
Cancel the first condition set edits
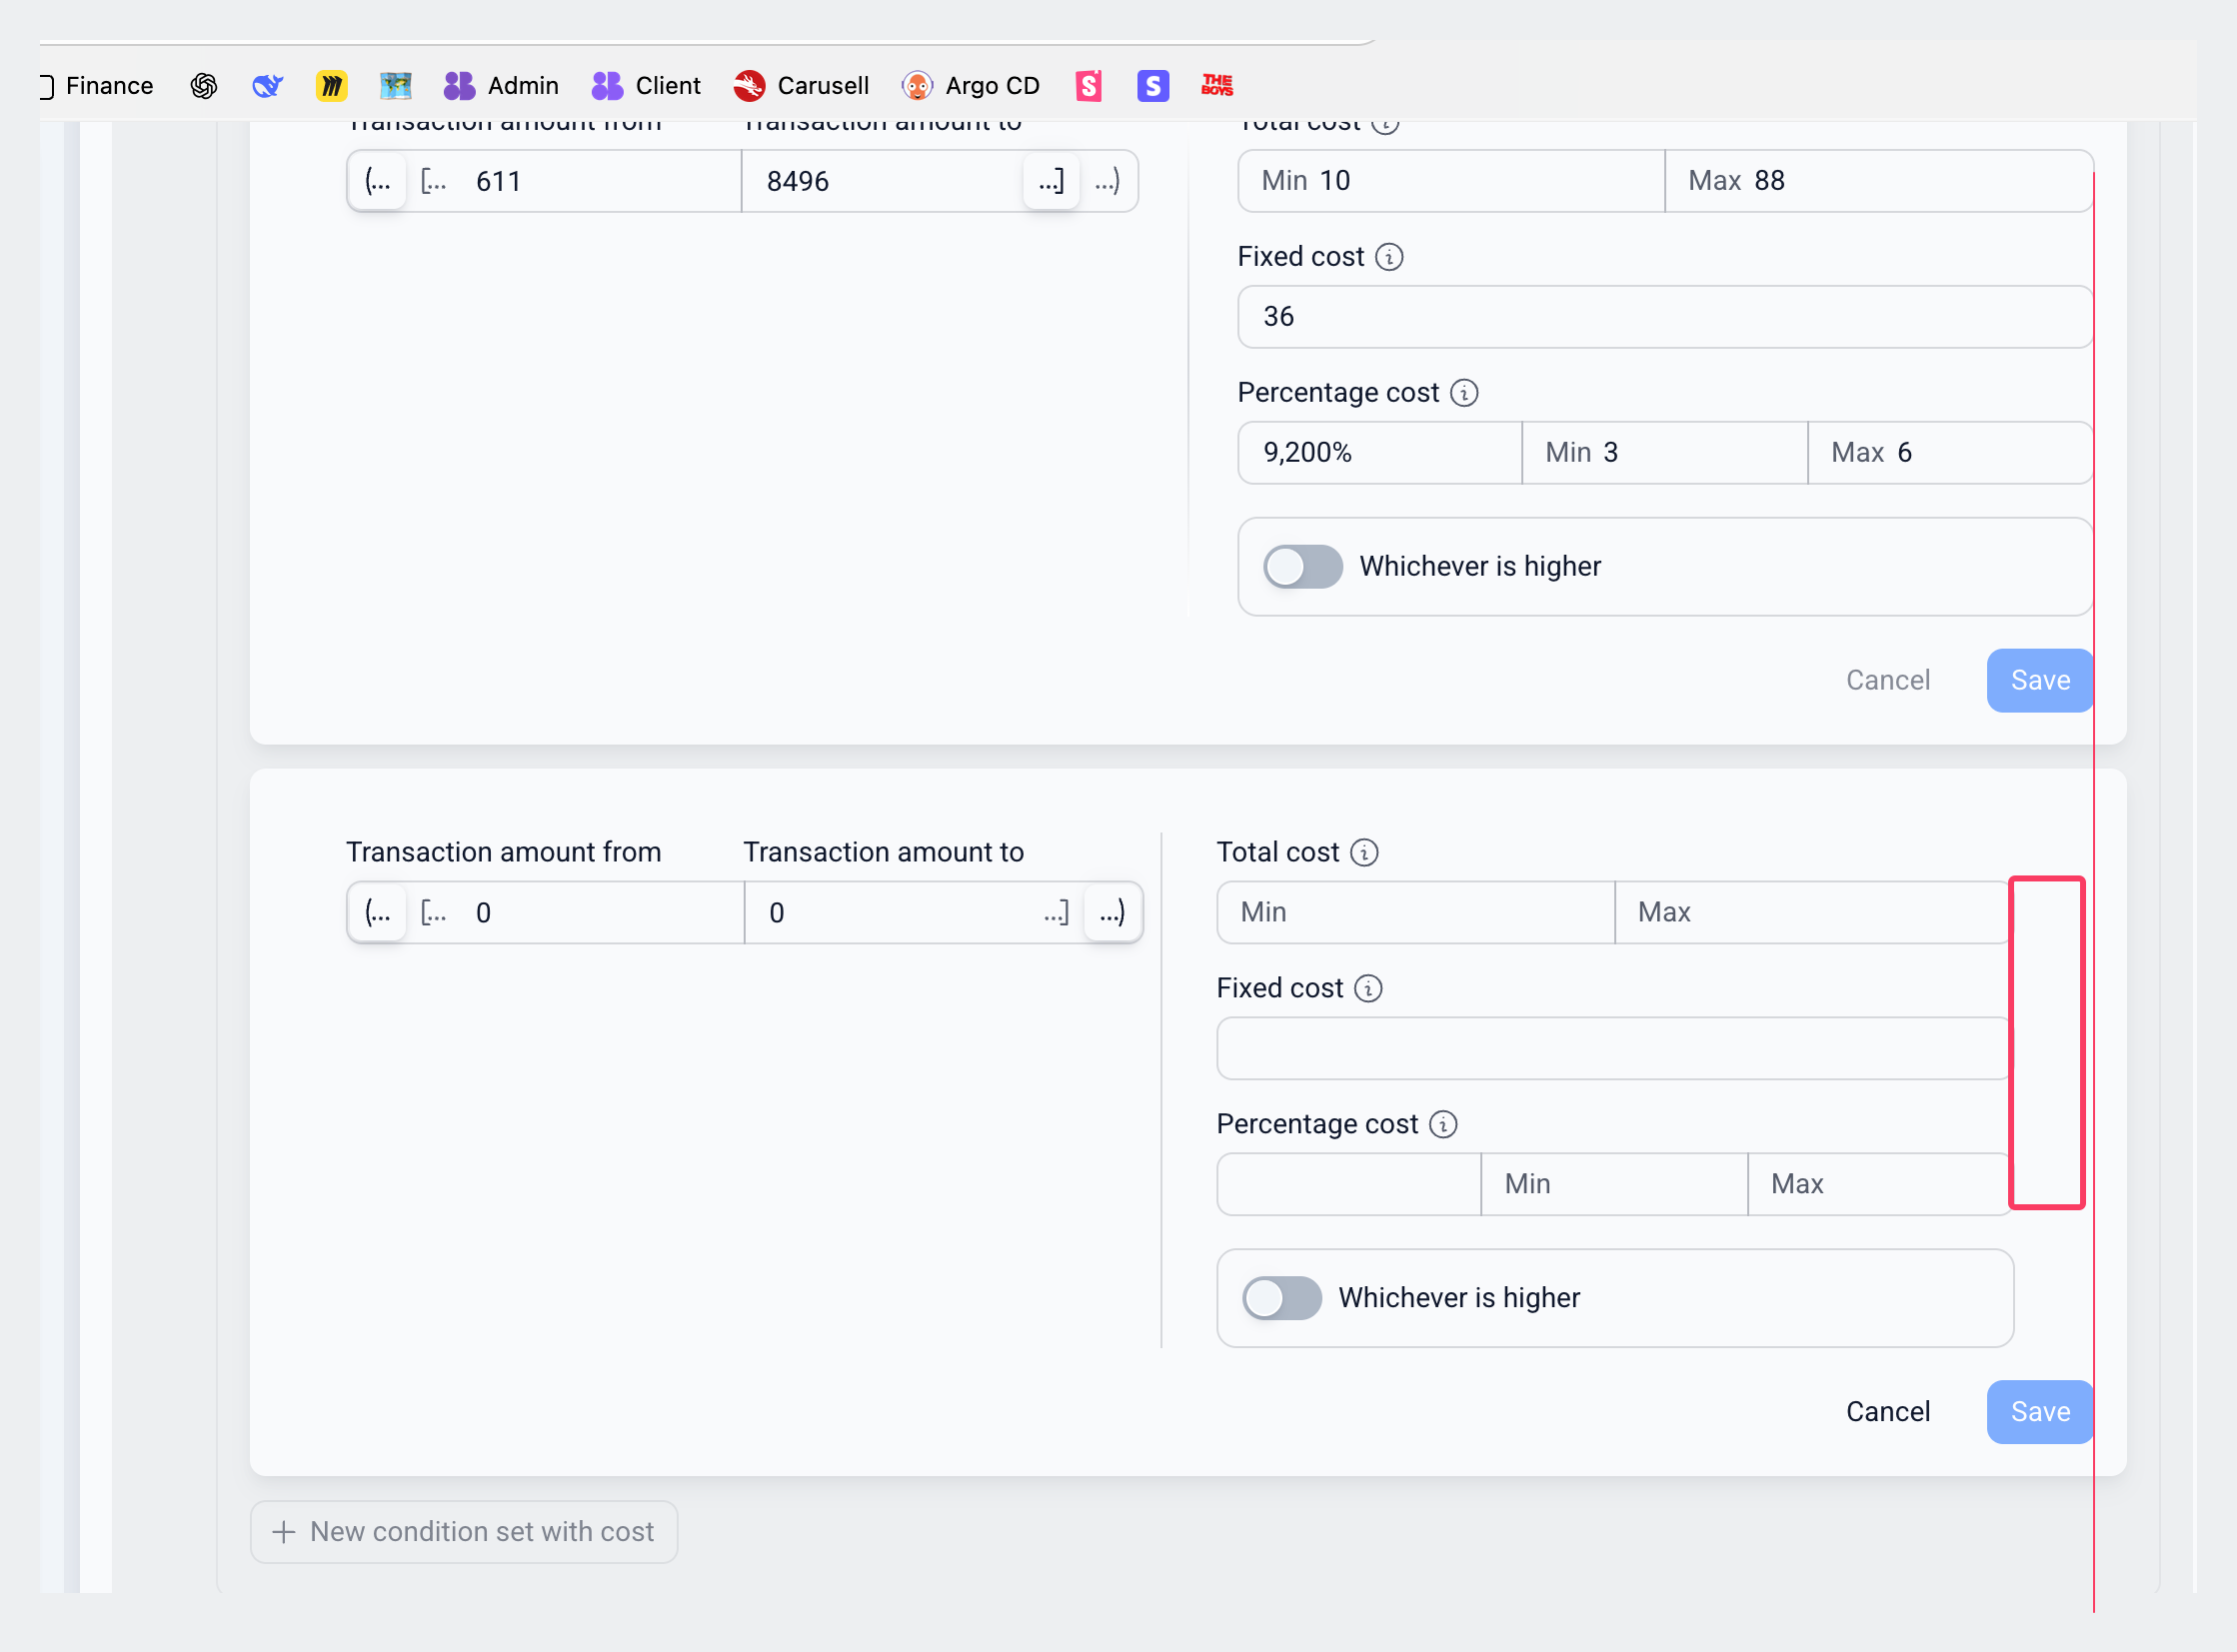tap(1888, 681)
